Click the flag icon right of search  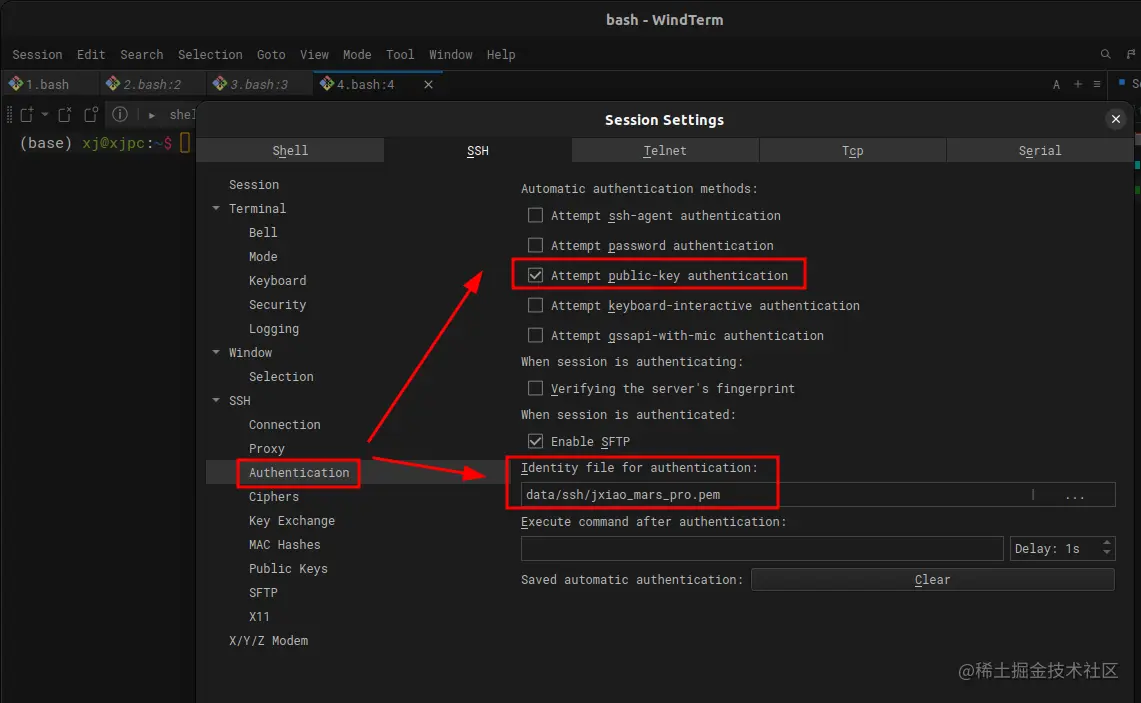click(1130, 55)
